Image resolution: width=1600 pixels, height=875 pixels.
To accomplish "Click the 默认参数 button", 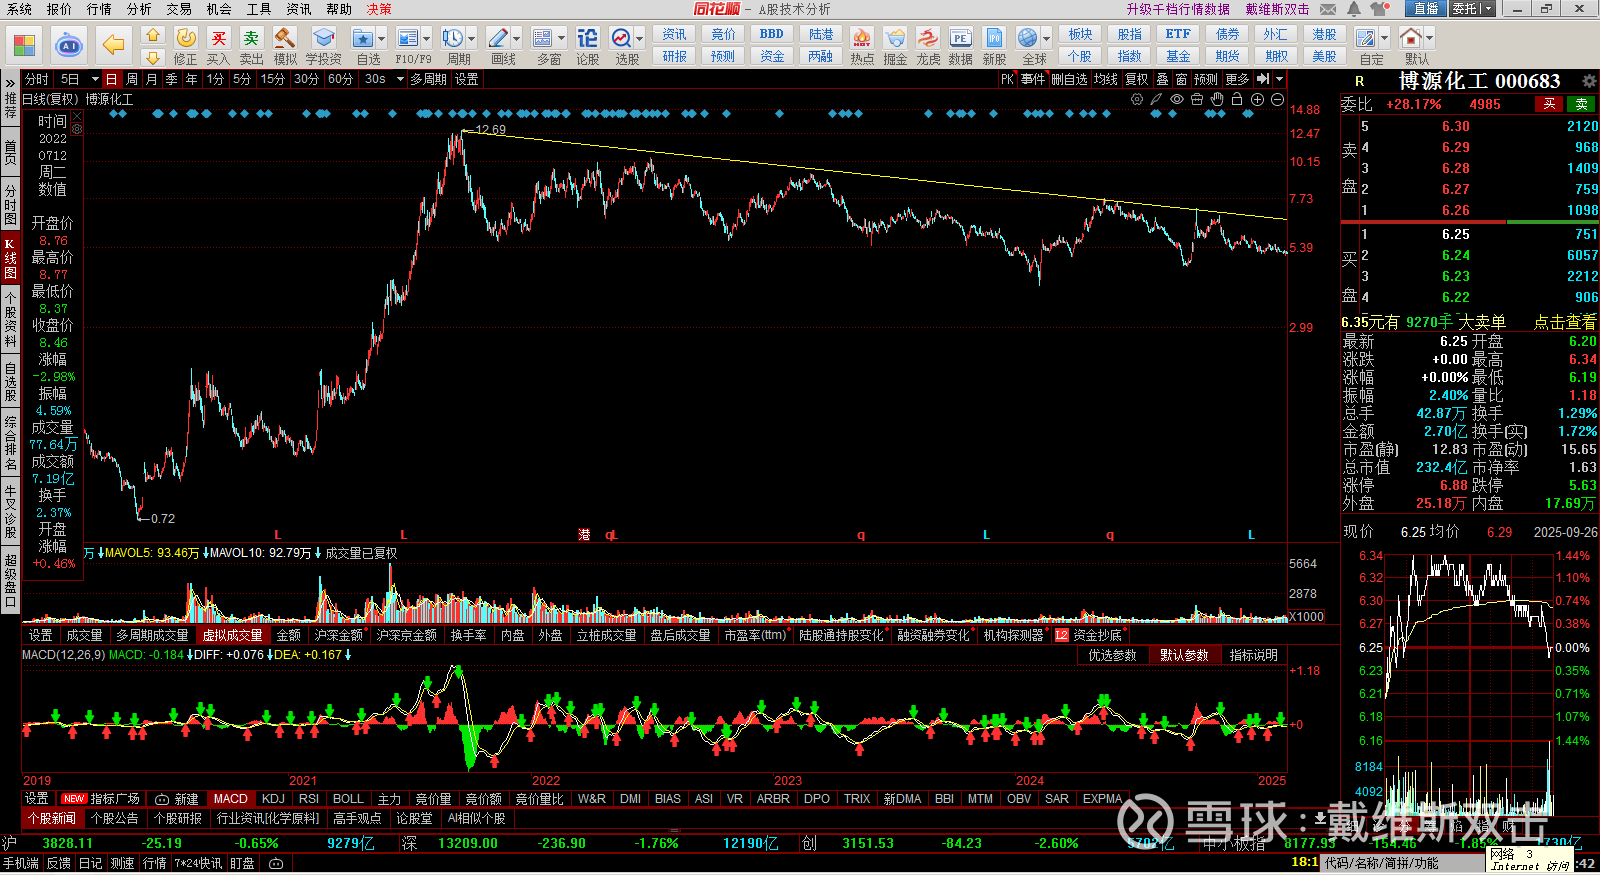I will click(1184, 655).
